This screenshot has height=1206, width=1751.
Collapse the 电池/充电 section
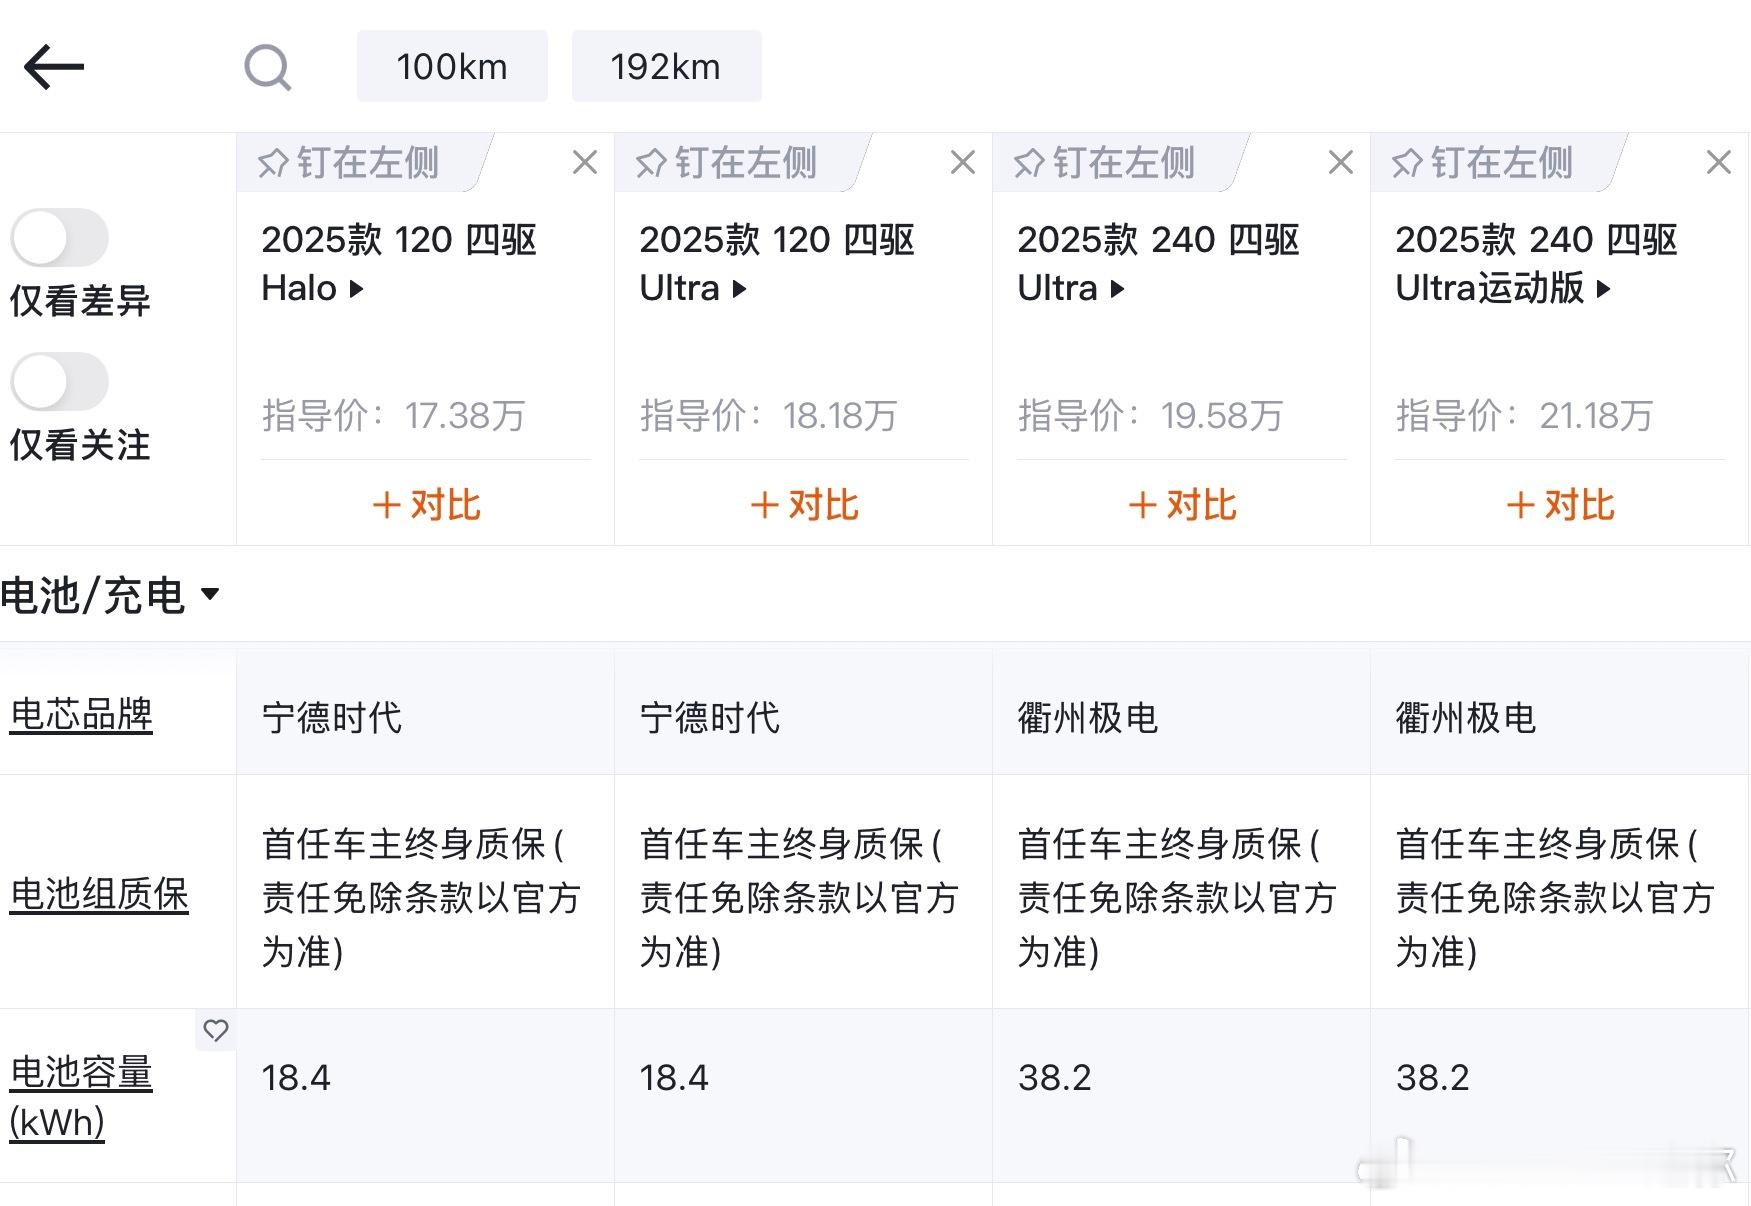110,595
